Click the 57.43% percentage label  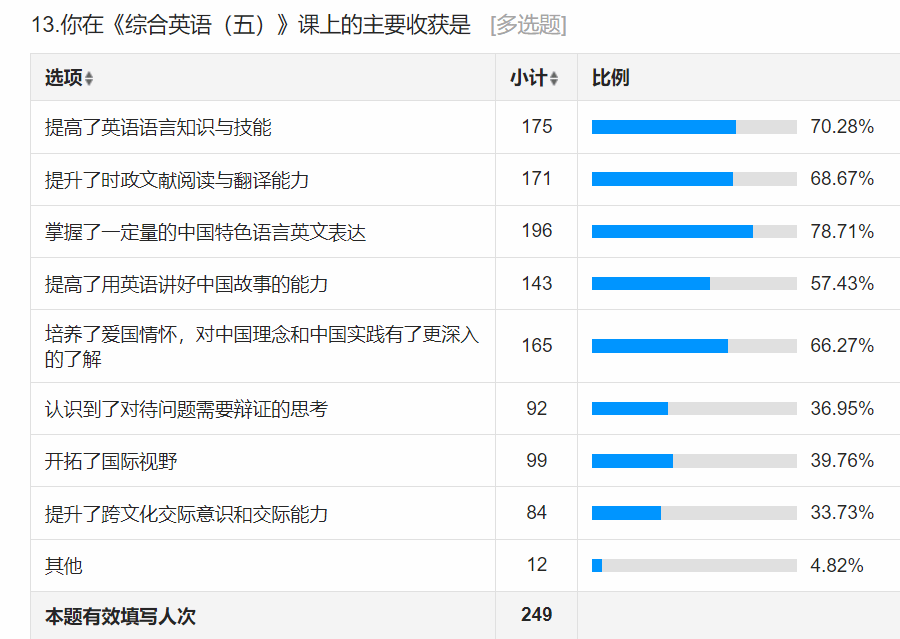[x=842, y=284]
